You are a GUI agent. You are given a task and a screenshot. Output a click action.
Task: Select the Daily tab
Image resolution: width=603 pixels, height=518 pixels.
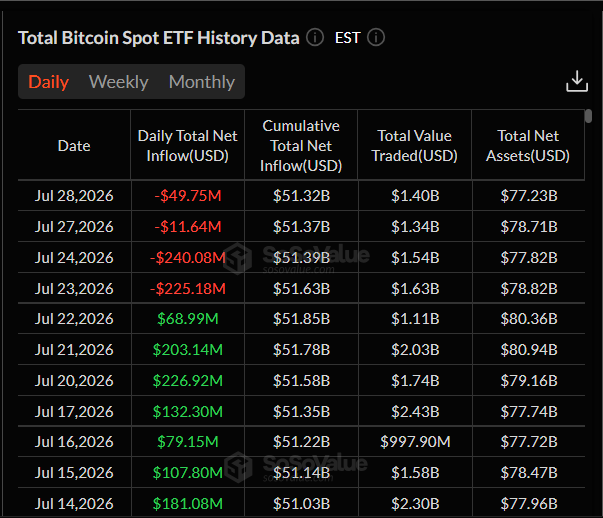[x=48, y=82]
